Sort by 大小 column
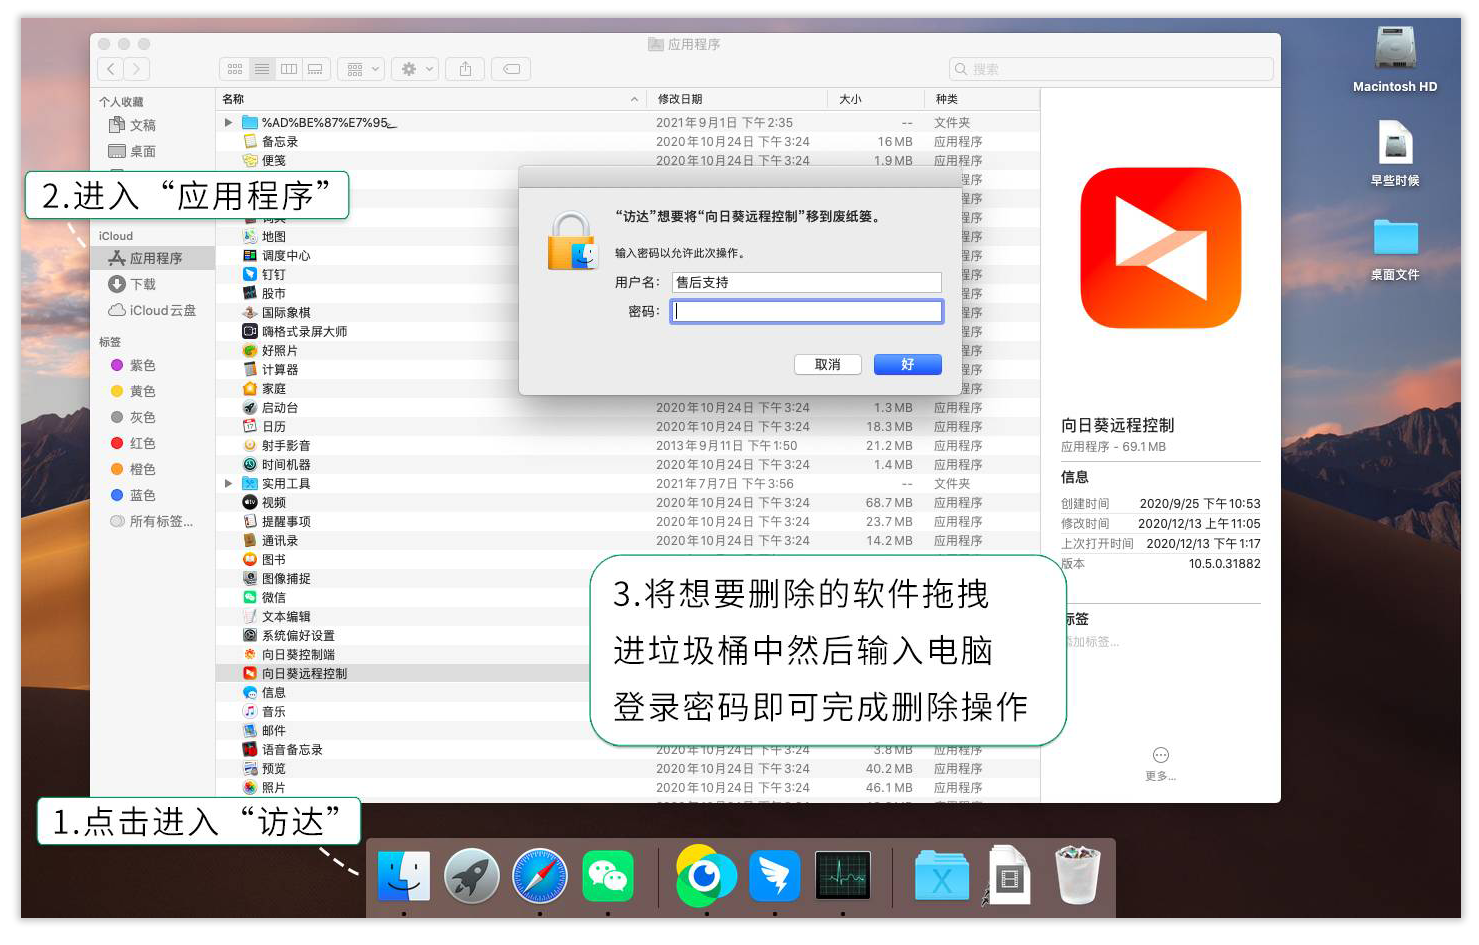The image size is (1479, 945). coord(875,99)
